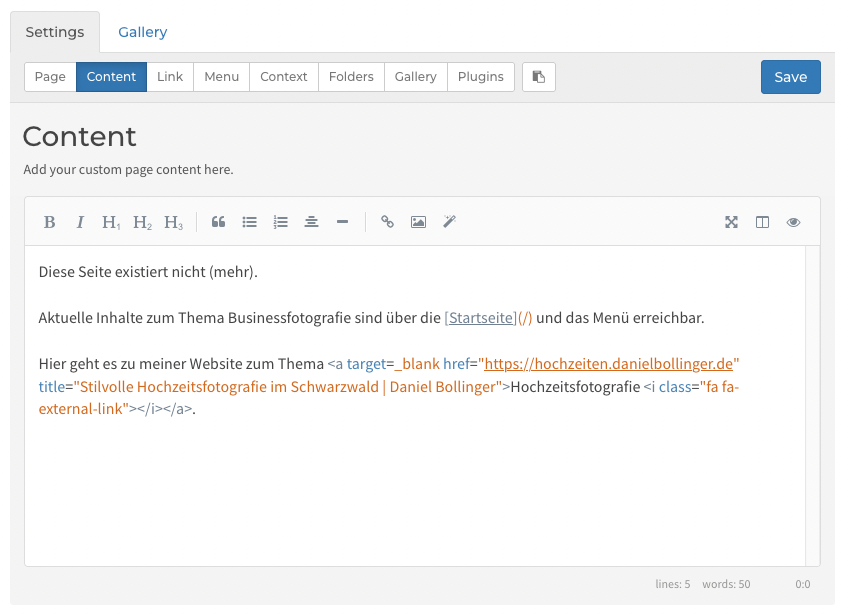Insert a blockquote with quote icon
This screenshot has height=615, width=850.
(x=218, y=222)
